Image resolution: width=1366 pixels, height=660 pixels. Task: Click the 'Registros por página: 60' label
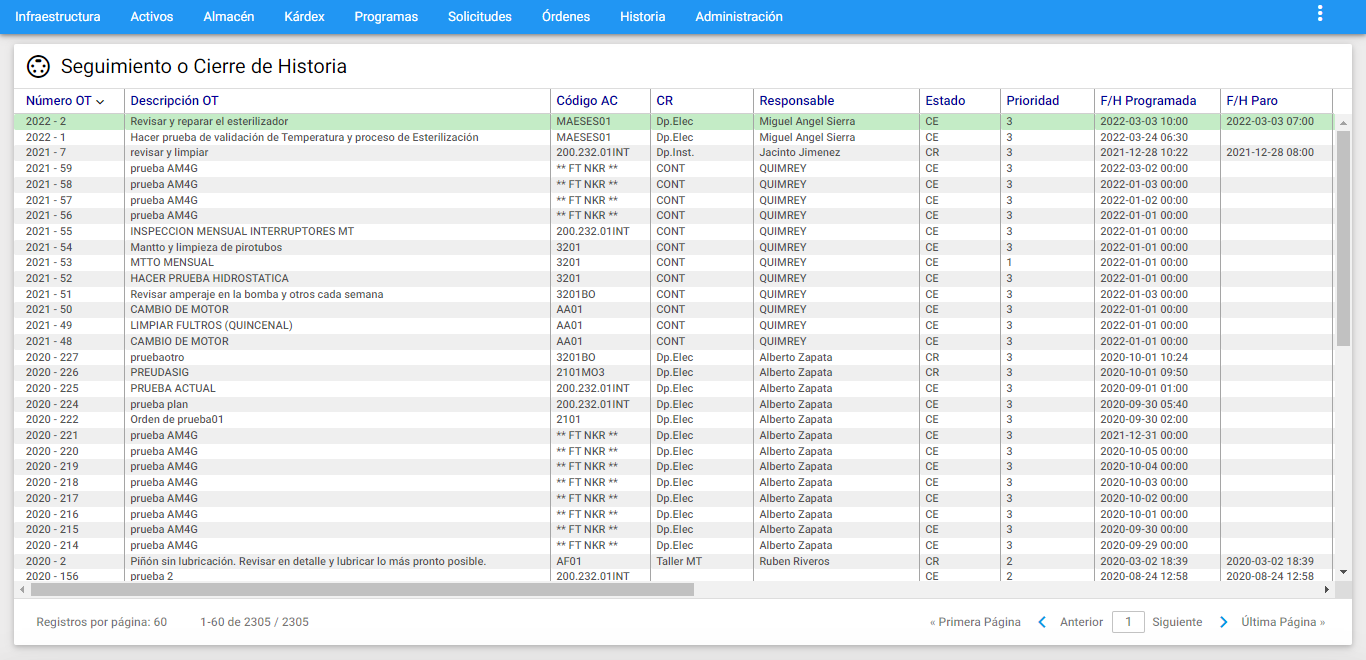click(102, 622)
